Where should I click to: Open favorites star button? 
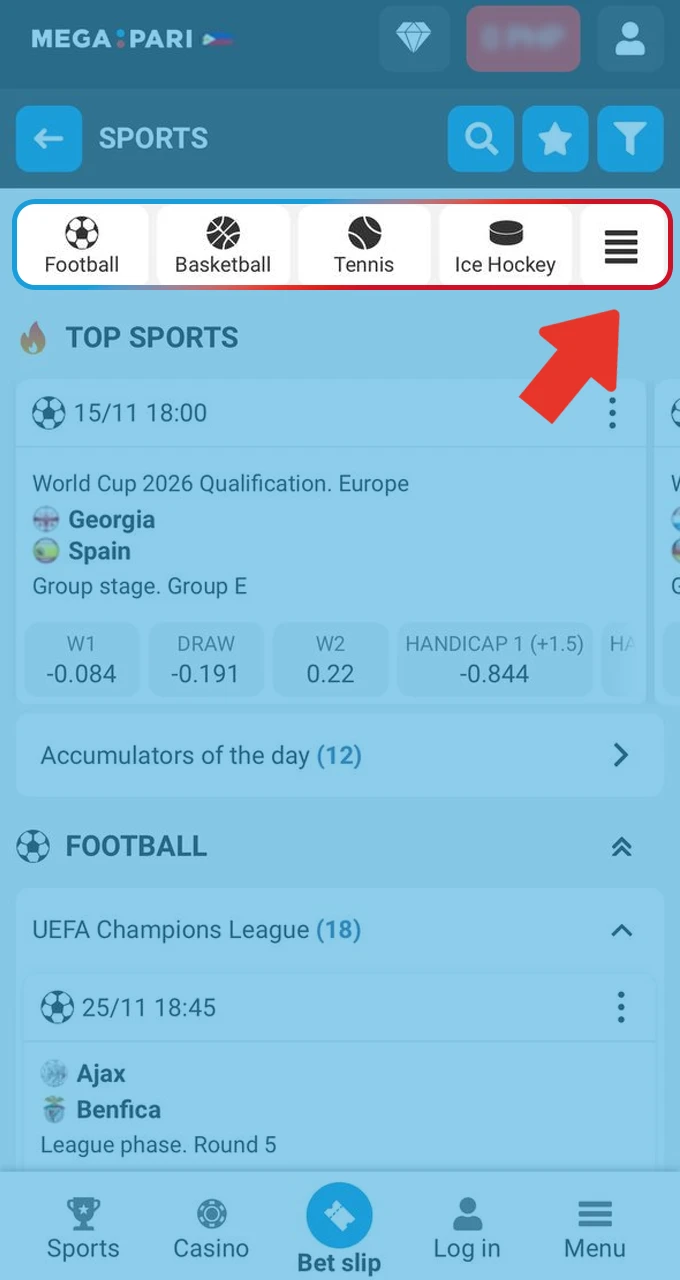[x=555, y=139]
